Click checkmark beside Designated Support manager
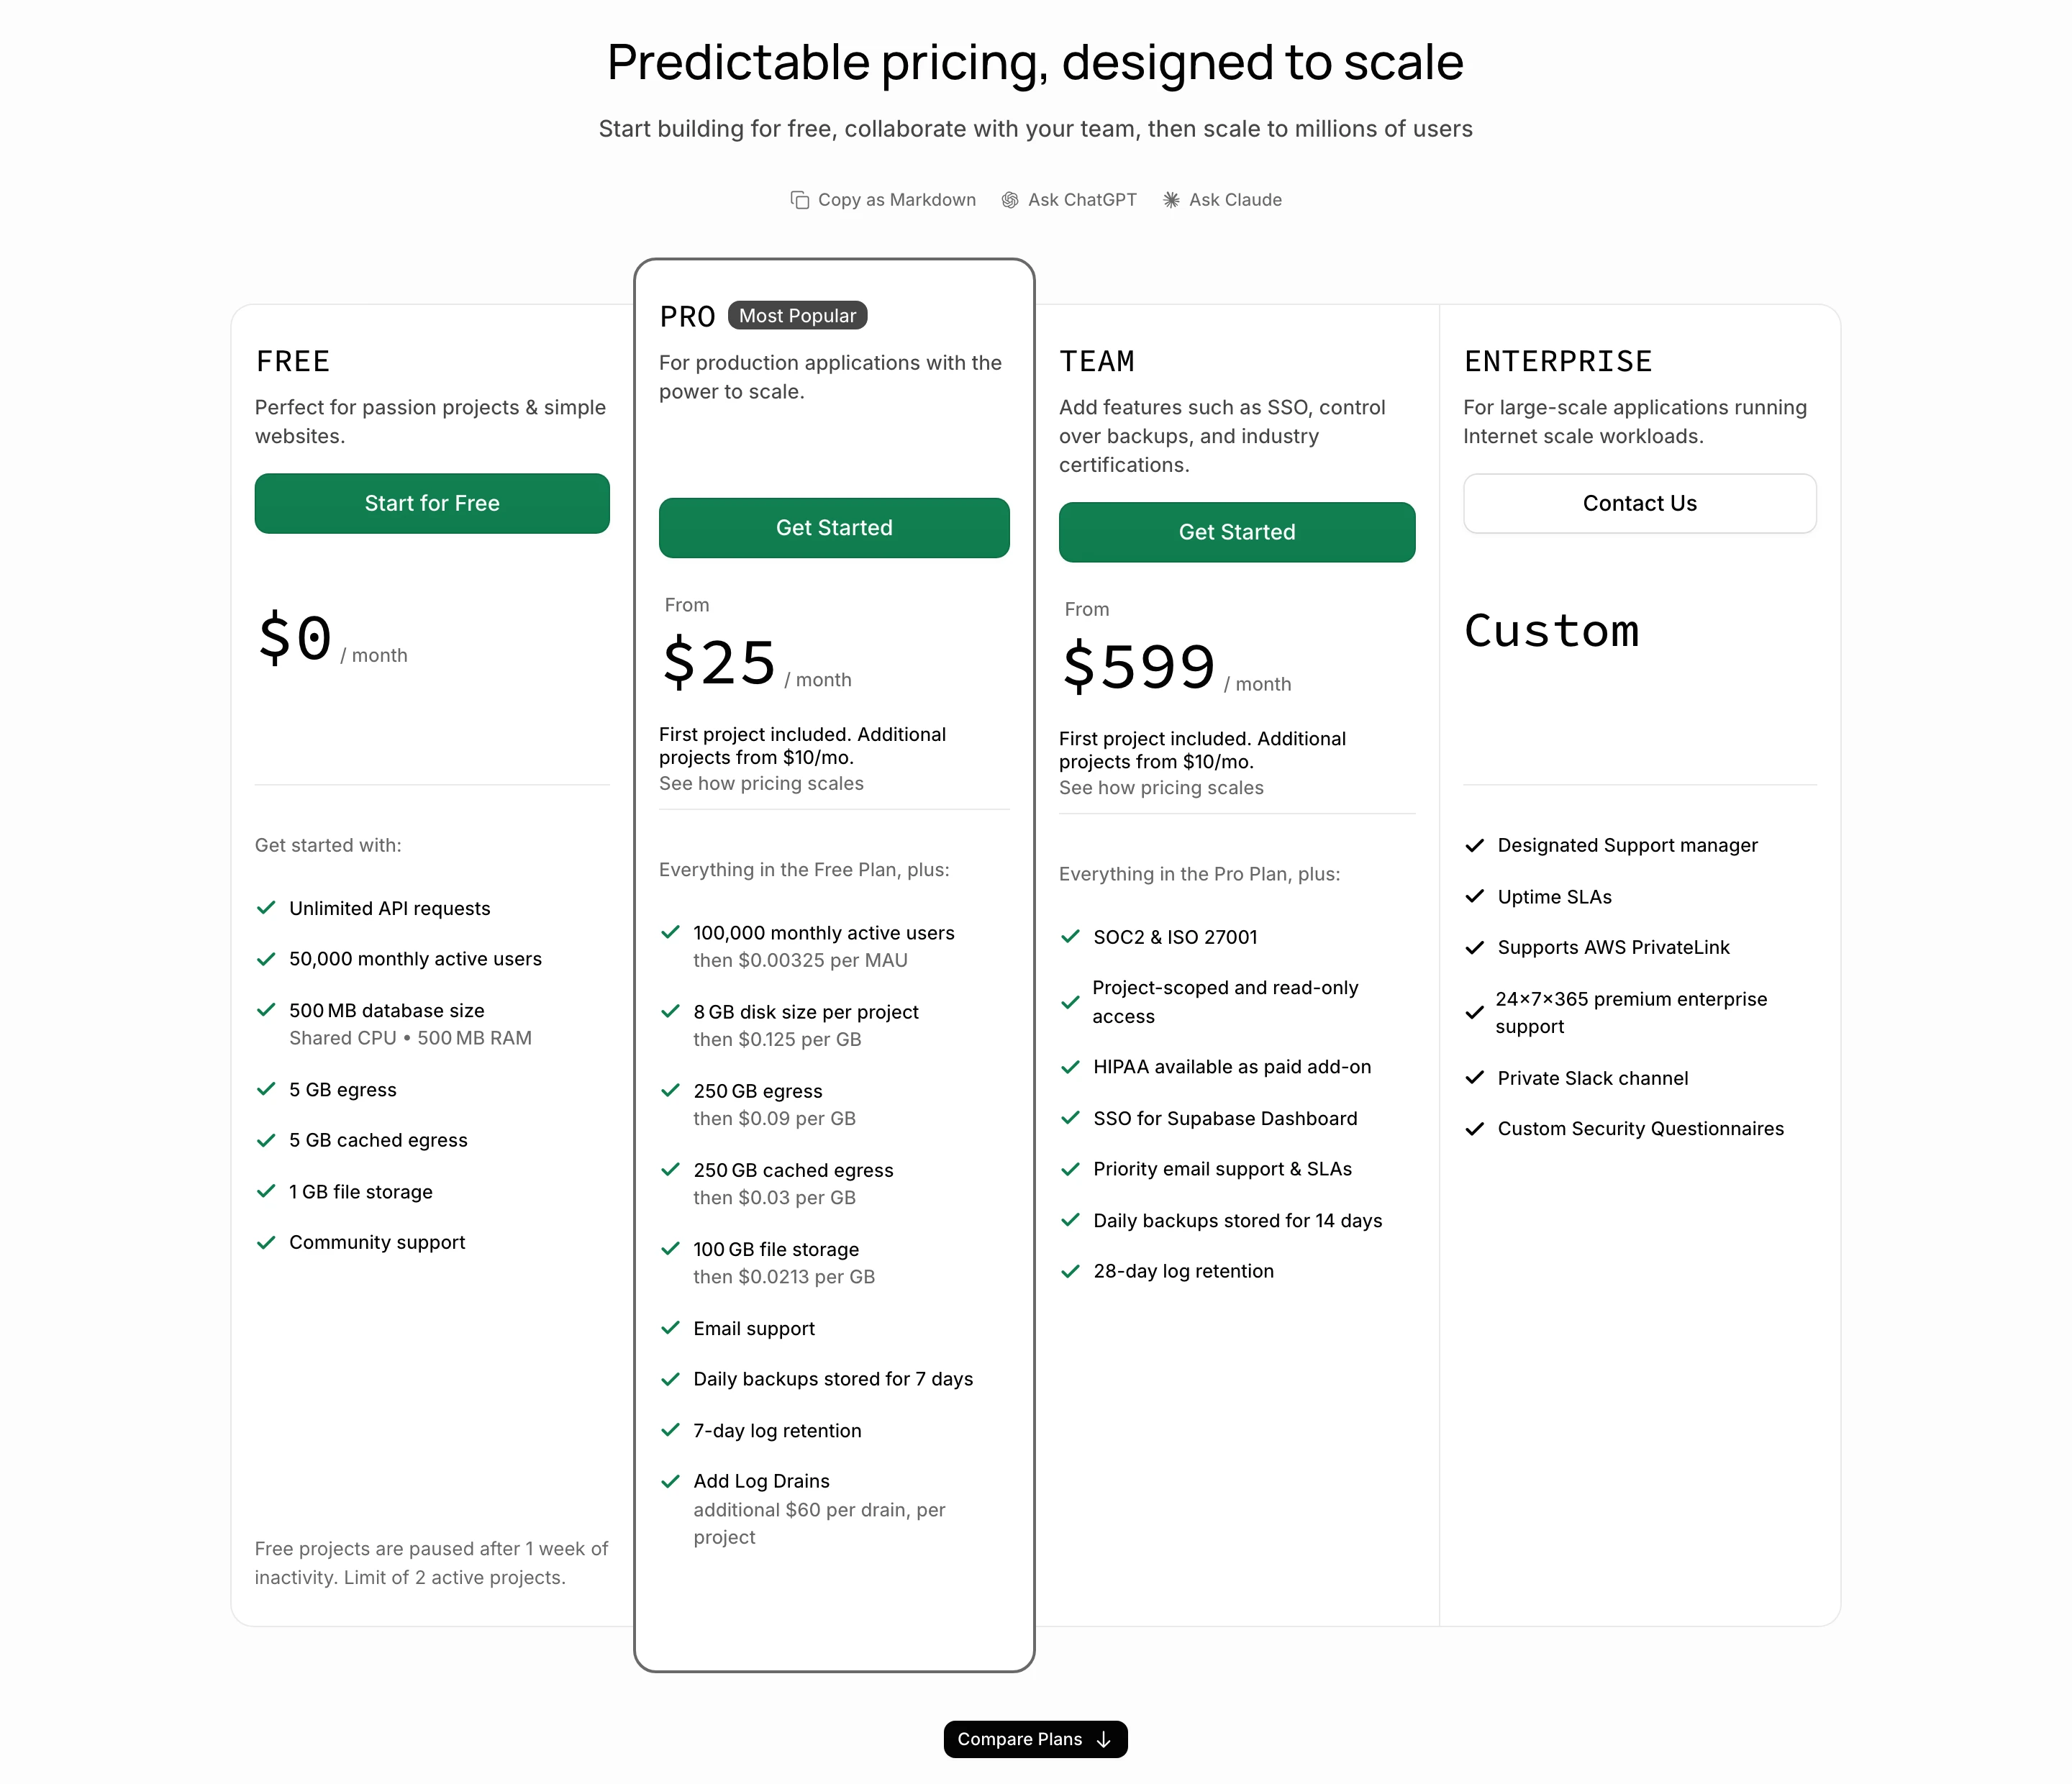The image size is (2072, 1784). pyautogui.click(x=1474, y=846)
